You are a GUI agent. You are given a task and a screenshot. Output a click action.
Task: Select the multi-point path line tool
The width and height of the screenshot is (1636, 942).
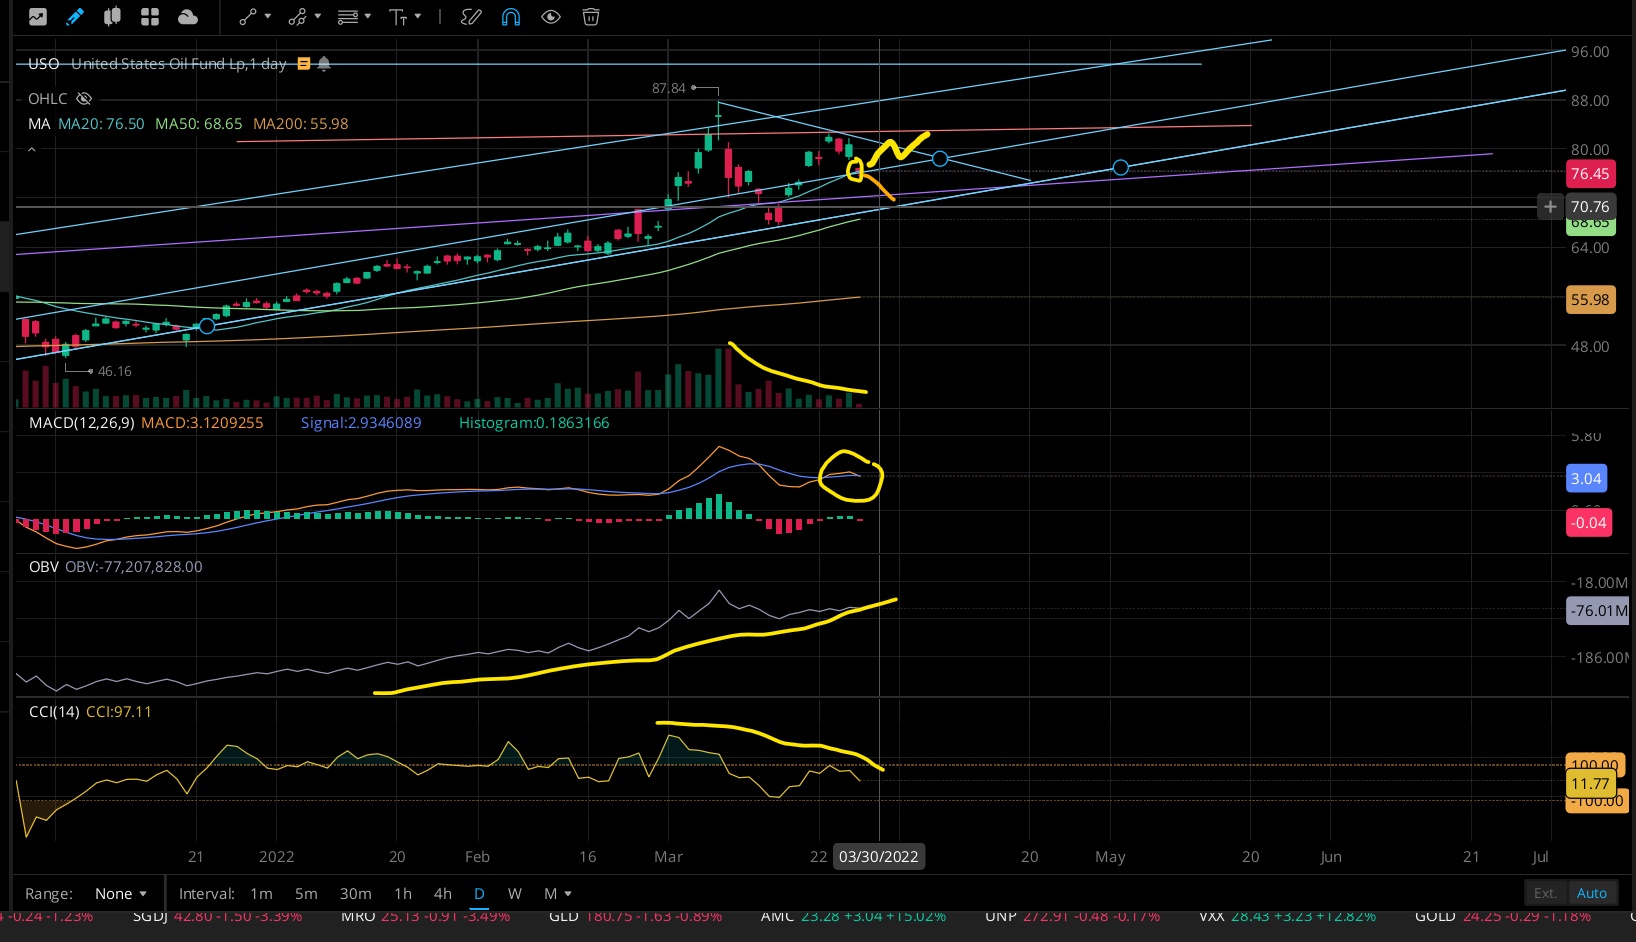[297, 17]
